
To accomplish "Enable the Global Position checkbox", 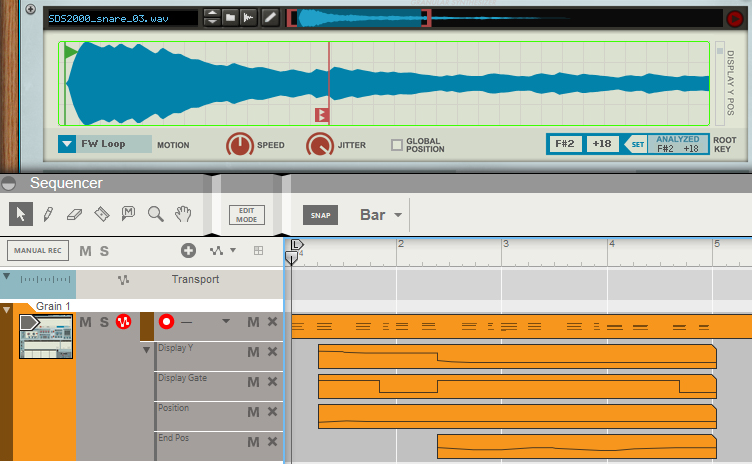I will point(397,145).
